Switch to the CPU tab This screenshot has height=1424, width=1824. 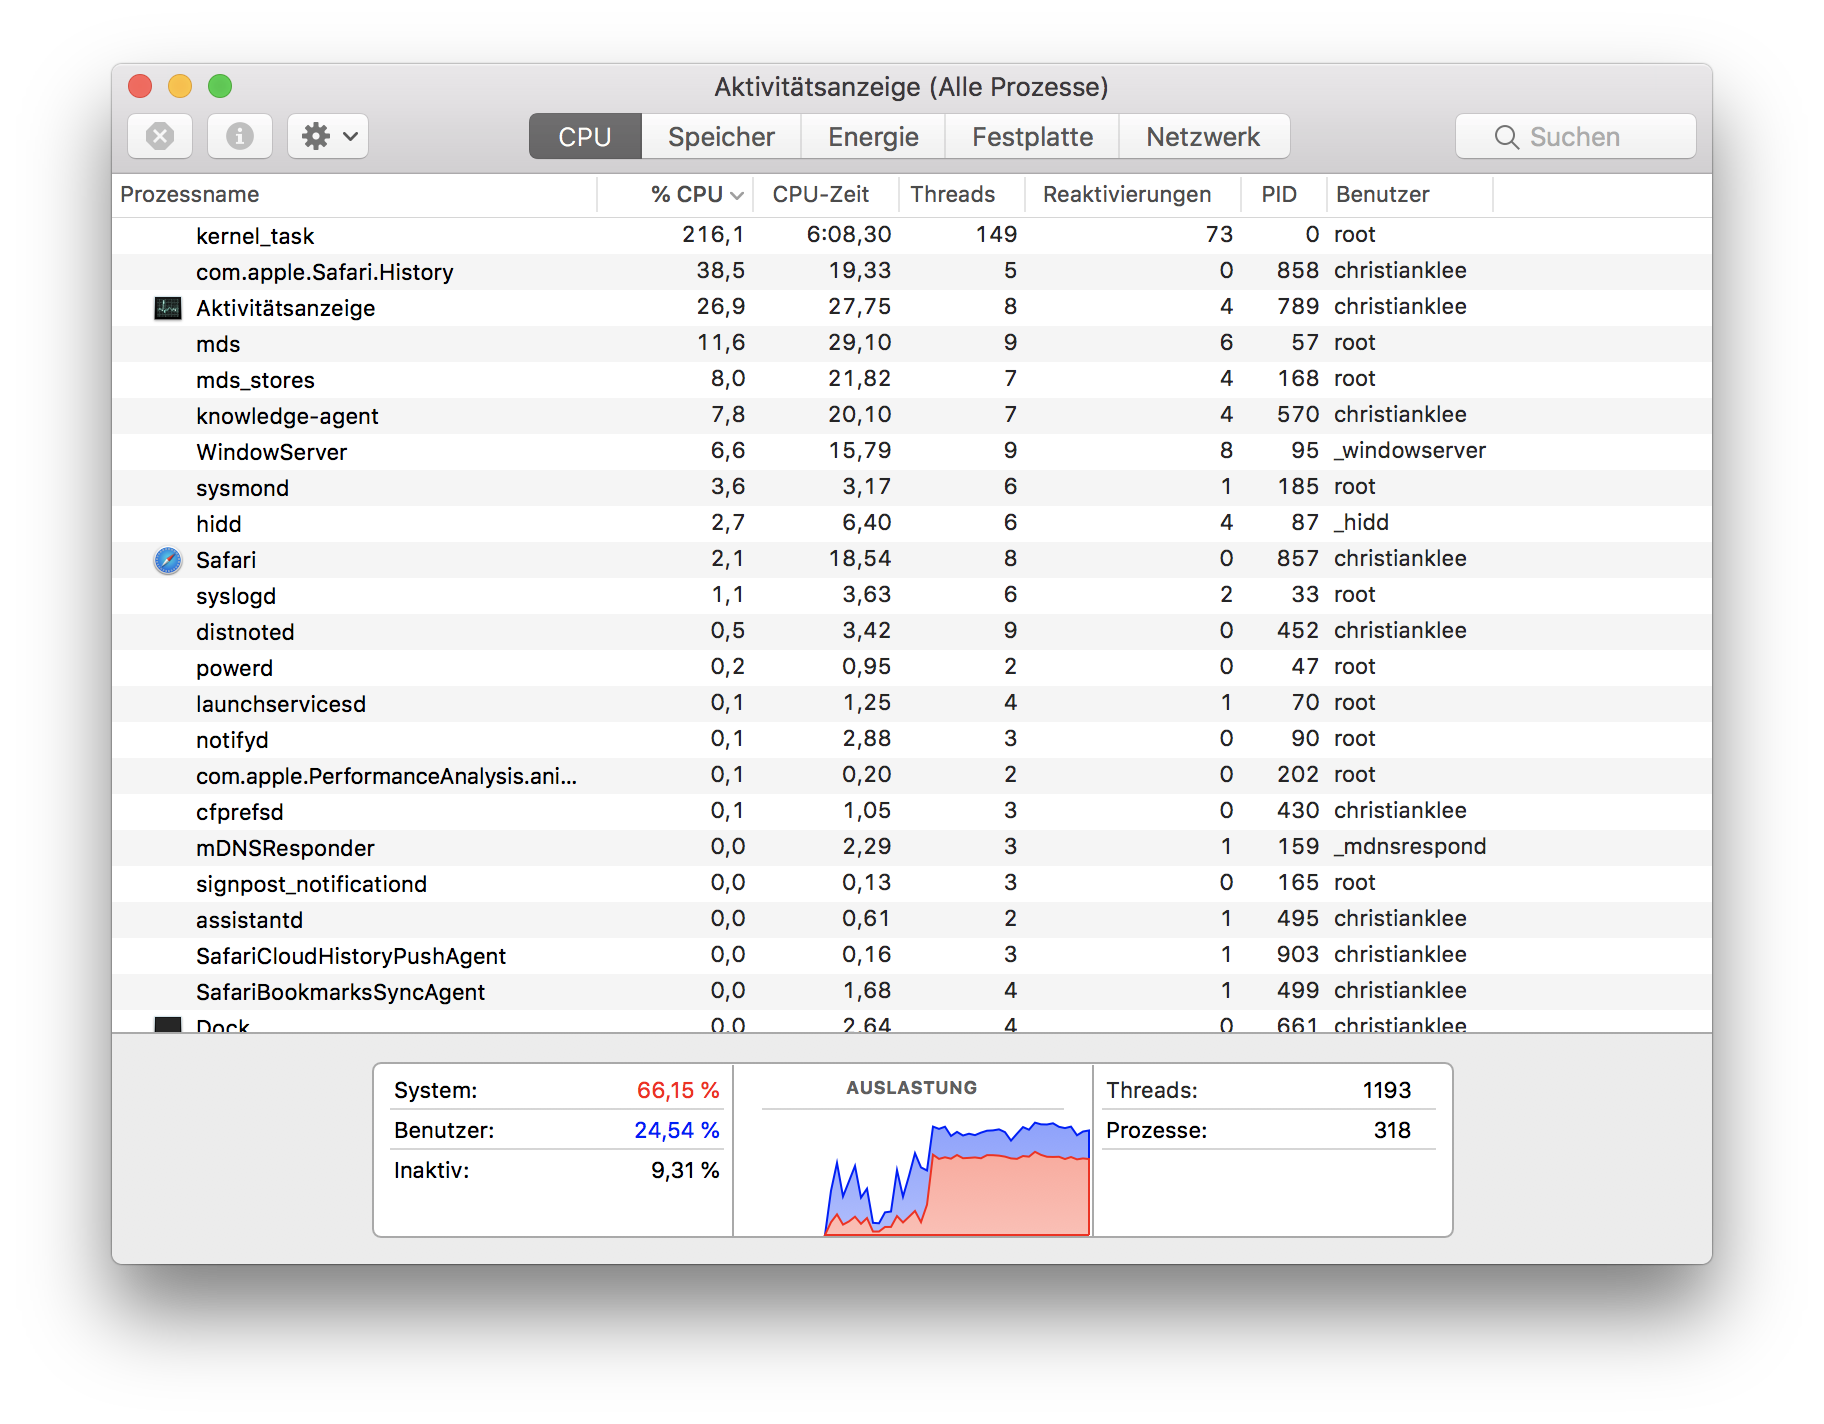[x=585, y=136]
